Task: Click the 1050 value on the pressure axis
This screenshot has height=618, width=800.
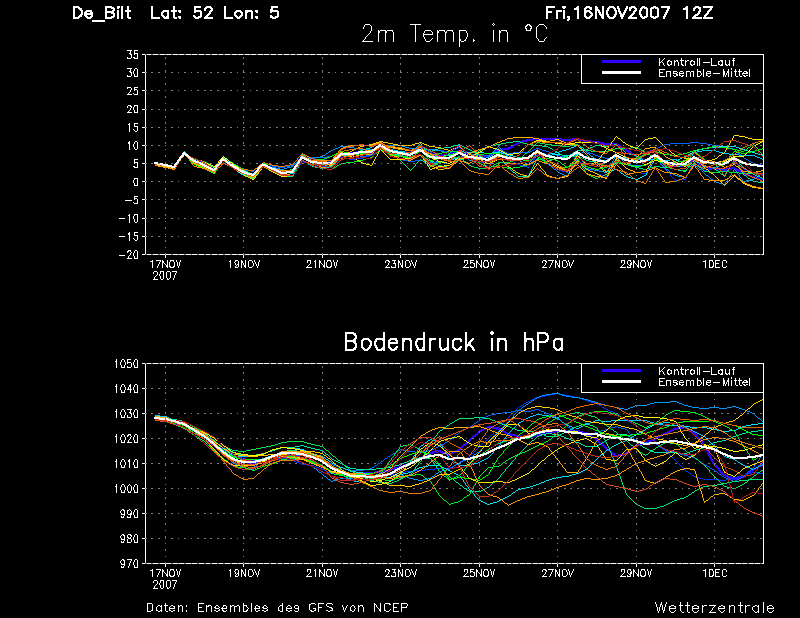Action: click(x=126, y=364)
